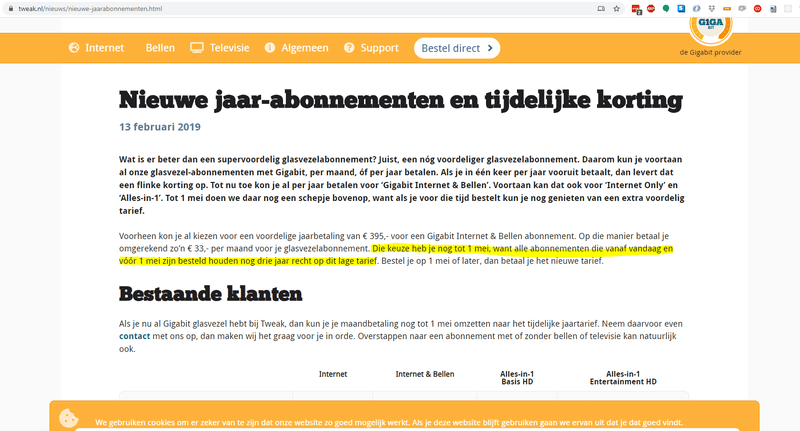Open the document-image extension icon
This screenshot has height=431, width=800.
[773, 9]
